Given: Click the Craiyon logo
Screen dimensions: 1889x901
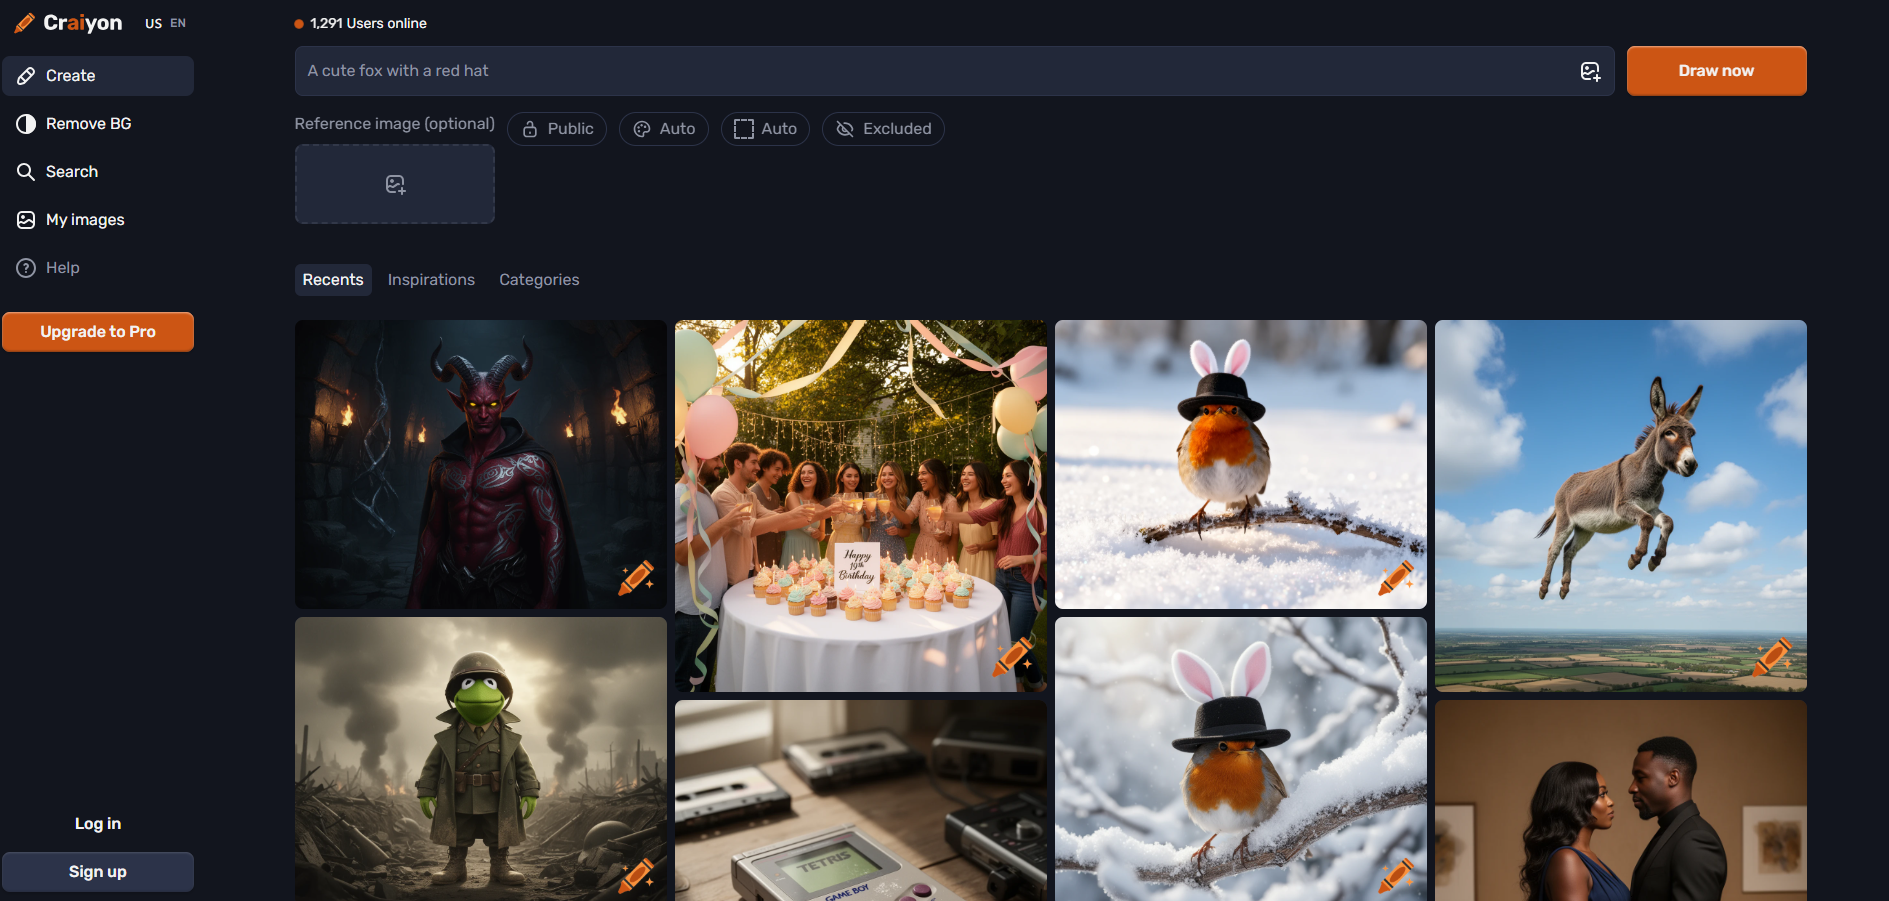Looking at the screenshot, I should 69,23.
